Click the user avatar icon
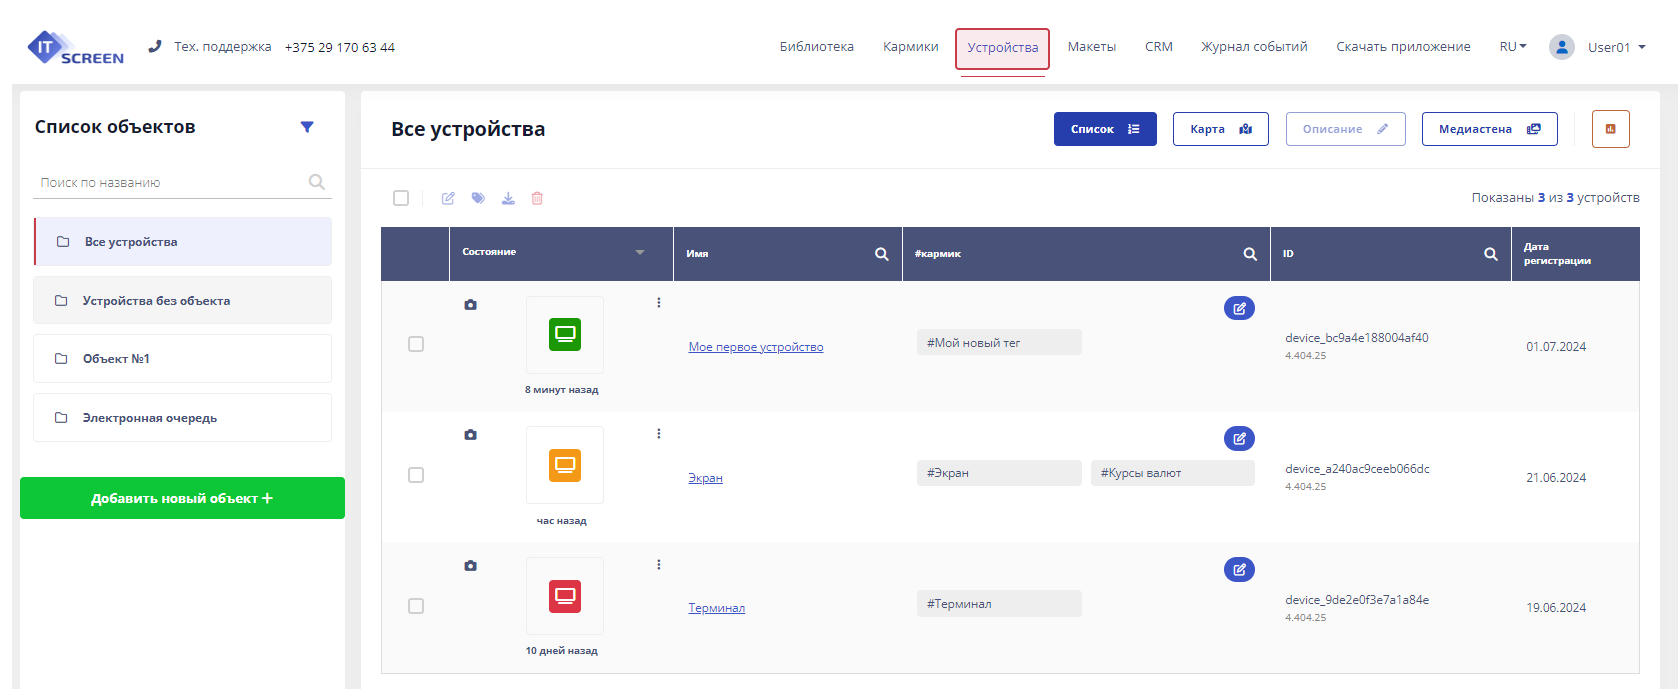Viewport: 1678px width, 699px height. 1561,47
